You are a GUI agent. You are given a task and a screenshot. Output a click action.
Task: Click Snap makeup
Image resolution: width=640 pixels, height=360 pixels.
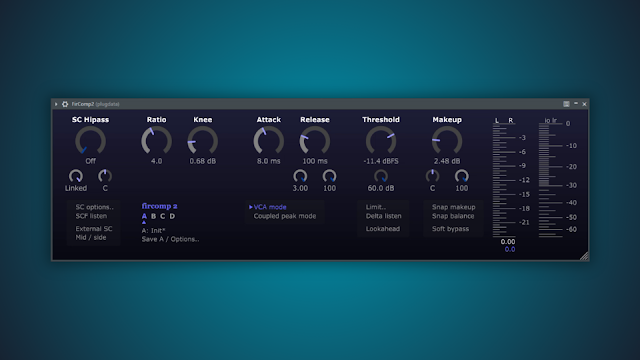[x=453, y=207]
